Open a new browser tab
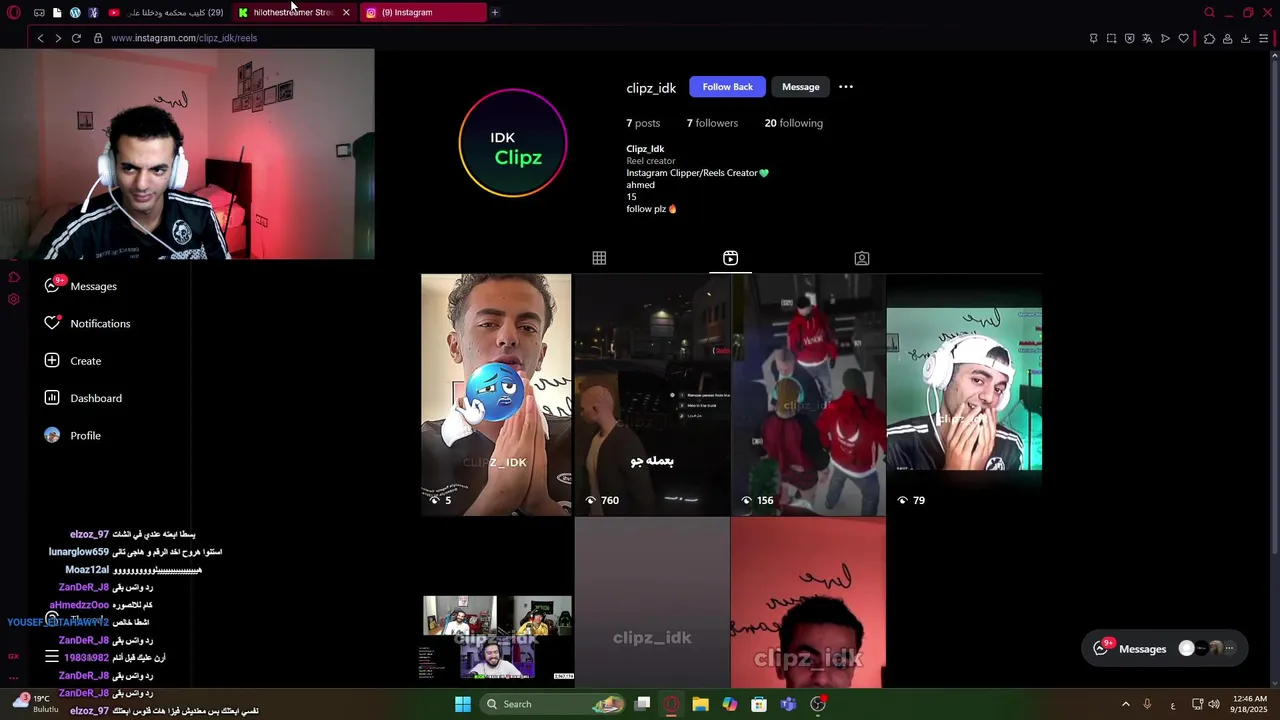The height and width of the screenshot is (720, 1280). (495, 12)
